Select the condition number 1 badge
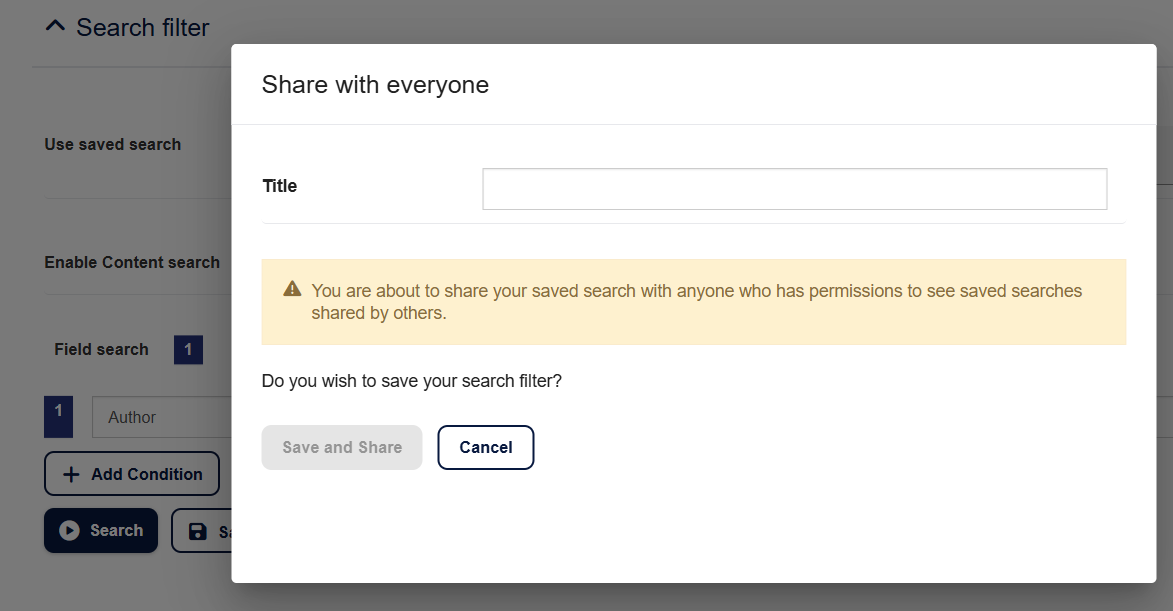Viewport: 1173px width, 611px height. coord(58,415)
